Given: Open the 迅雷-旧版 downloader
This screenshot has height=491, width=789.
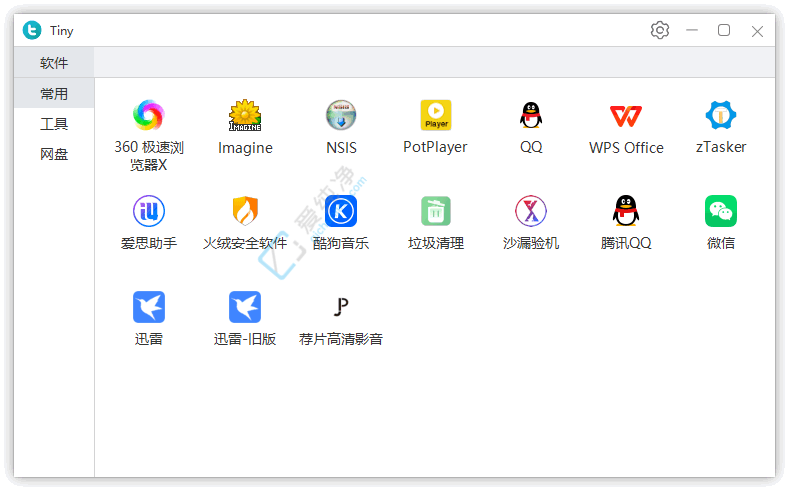Looking at the screenshot, I should (245, 307).
